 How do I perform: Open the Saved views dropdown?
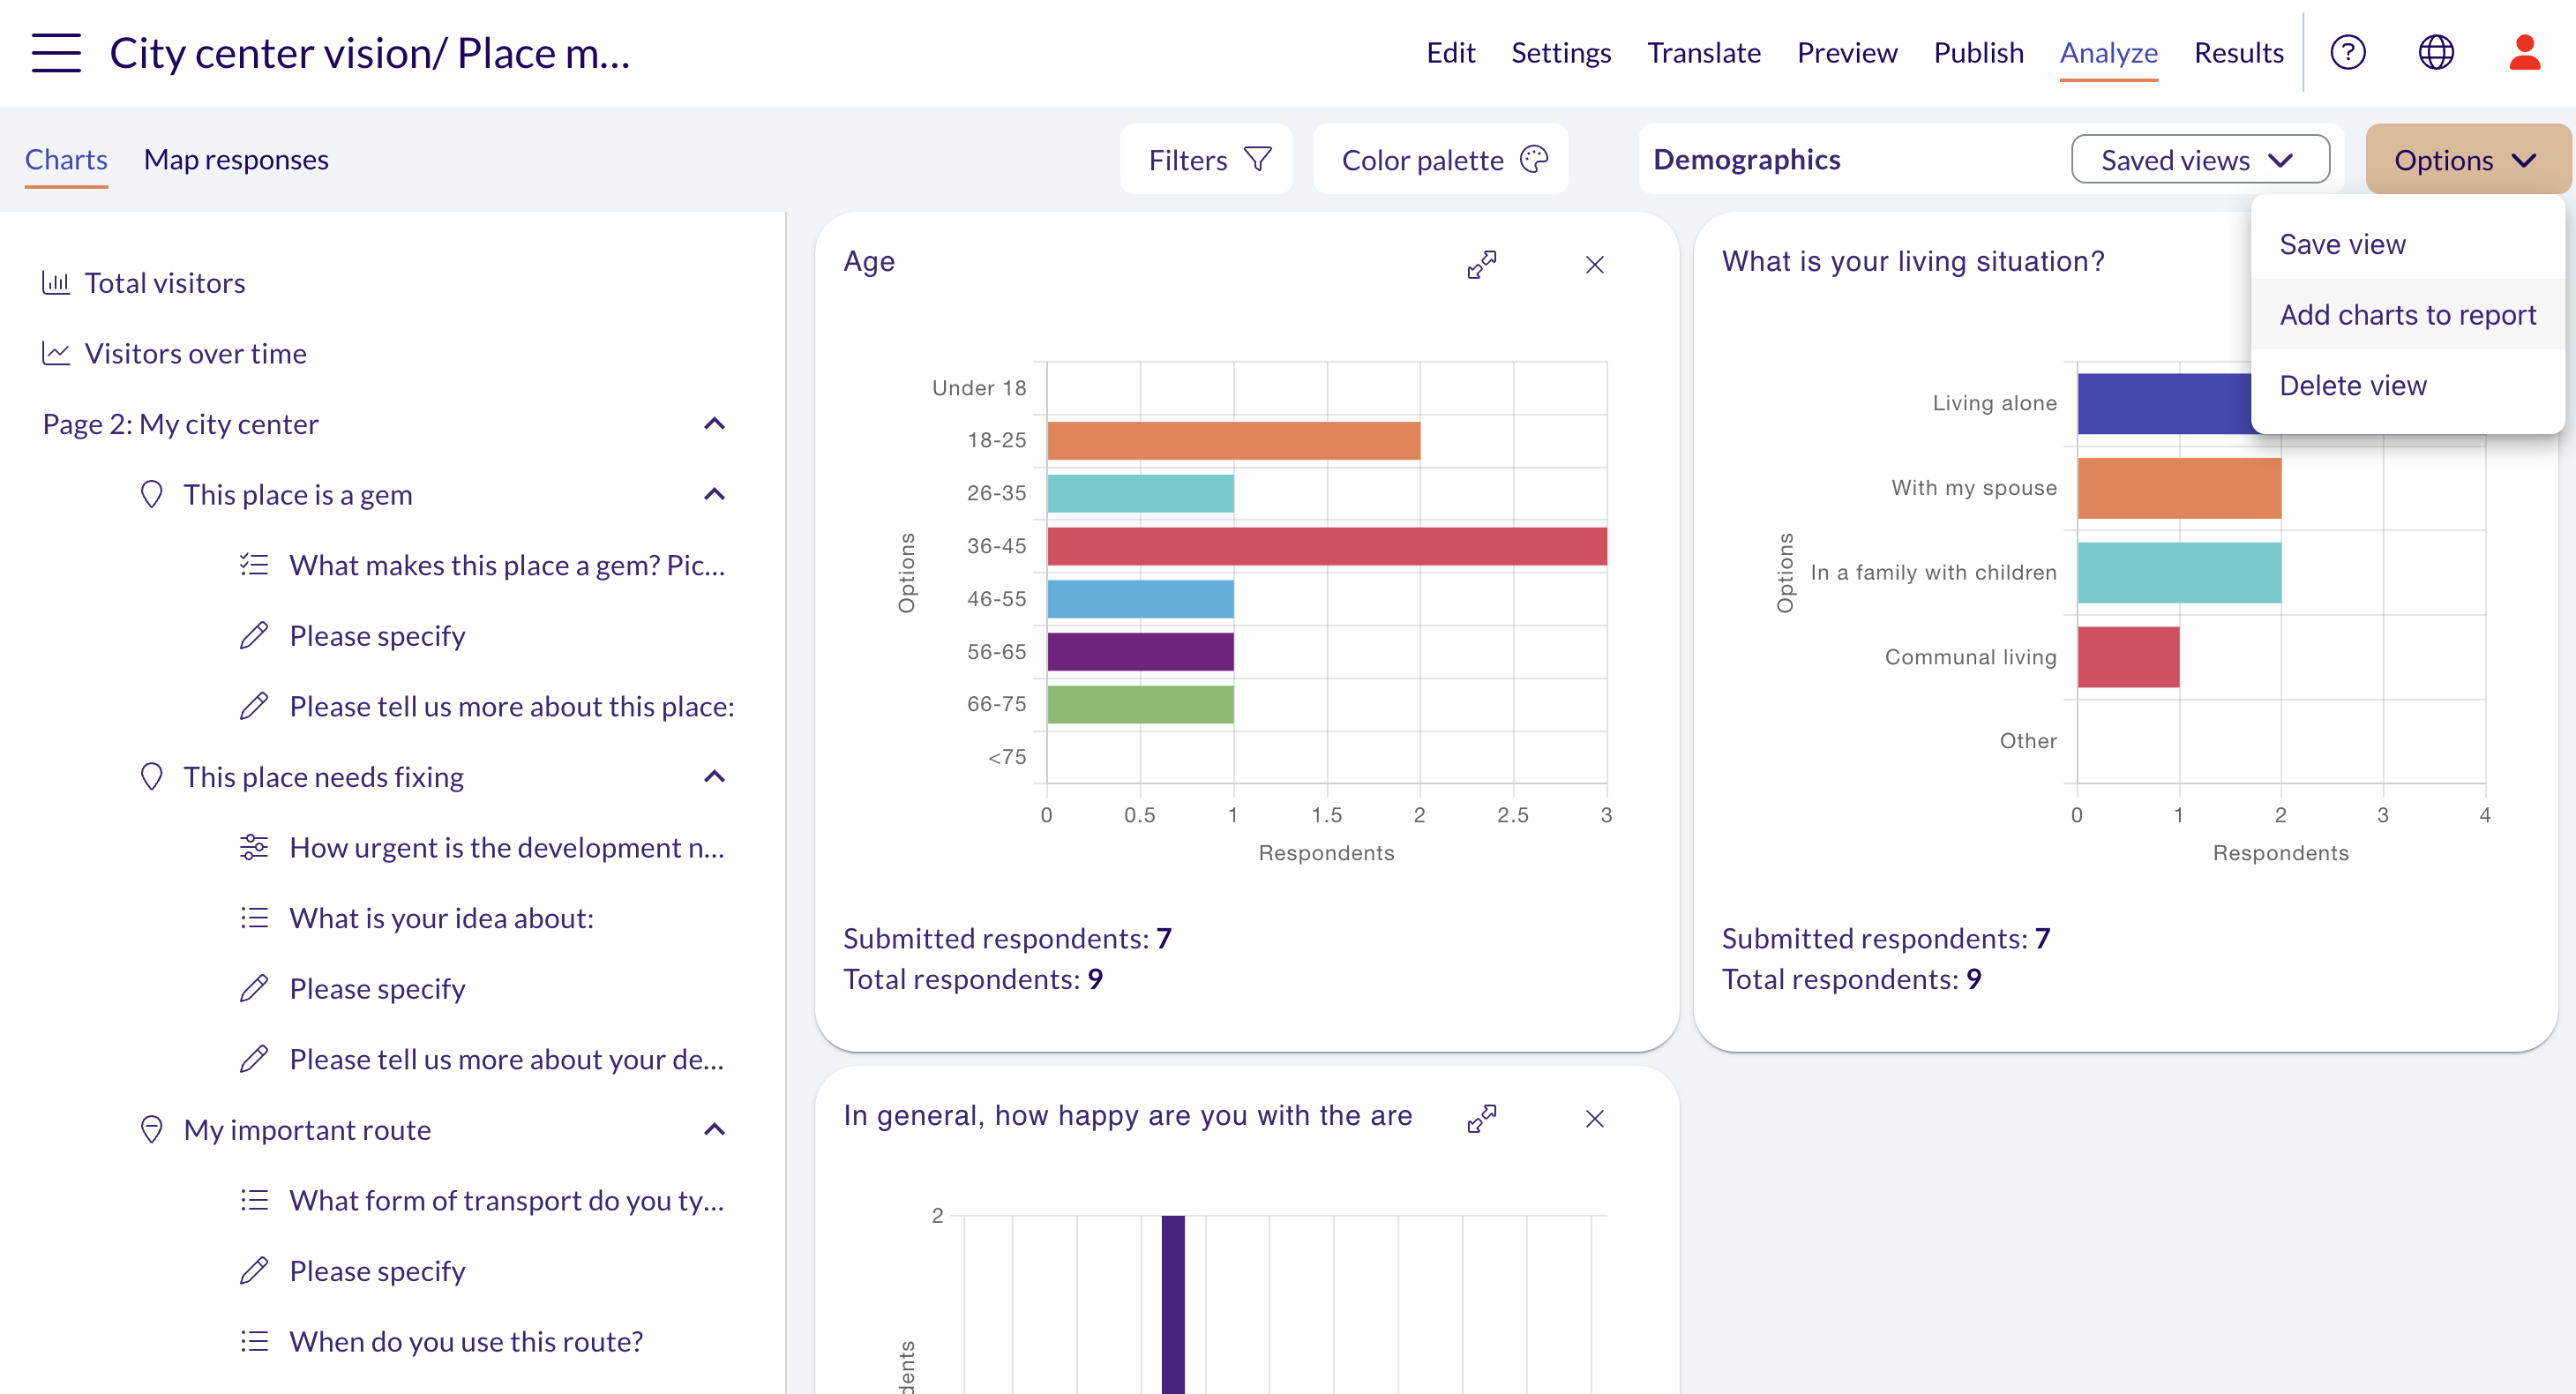pos(2199,159)
